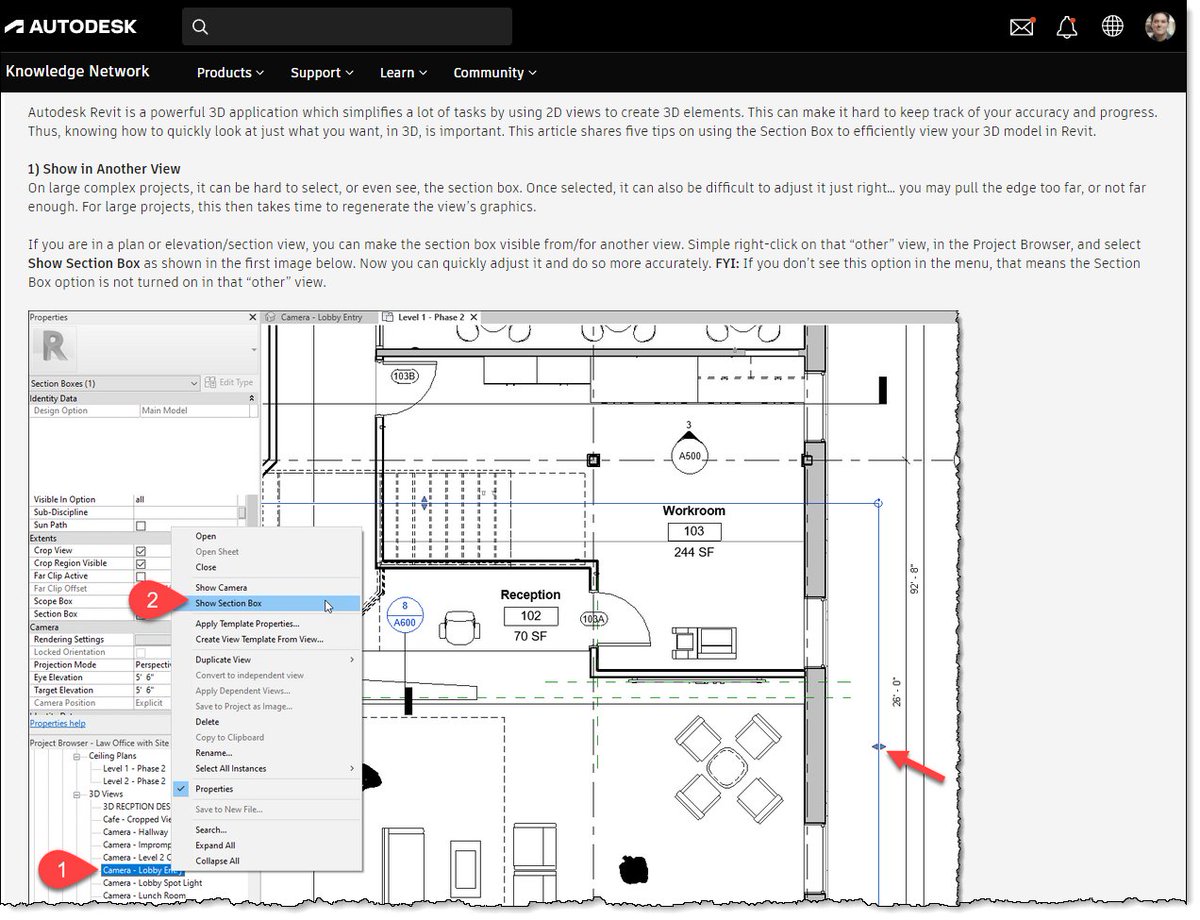
Task: Choose Show Camera in context menu
Action: tap(221, 588)
